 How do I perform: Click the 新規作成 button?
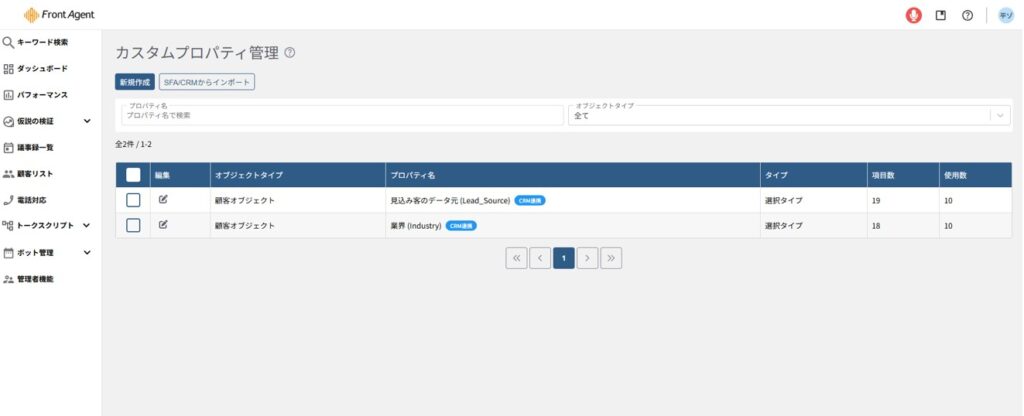(134, 83)
